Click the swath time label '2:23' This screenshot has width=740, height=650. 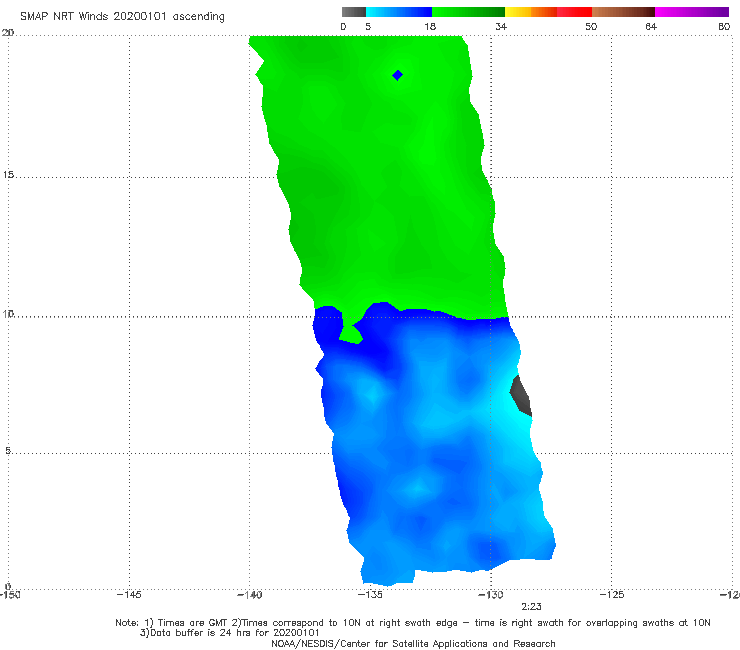(531, 607)
